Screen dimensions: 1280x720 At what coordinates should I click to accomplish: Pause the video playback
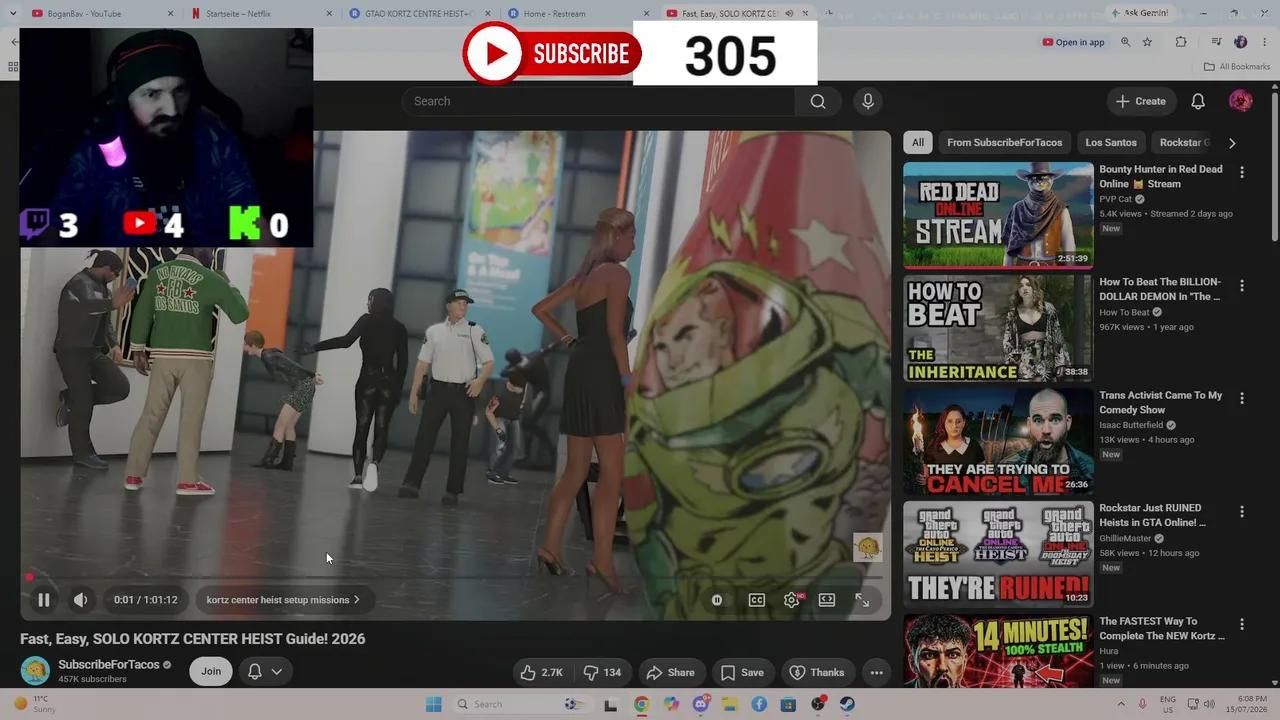click(x=44, y=600)
